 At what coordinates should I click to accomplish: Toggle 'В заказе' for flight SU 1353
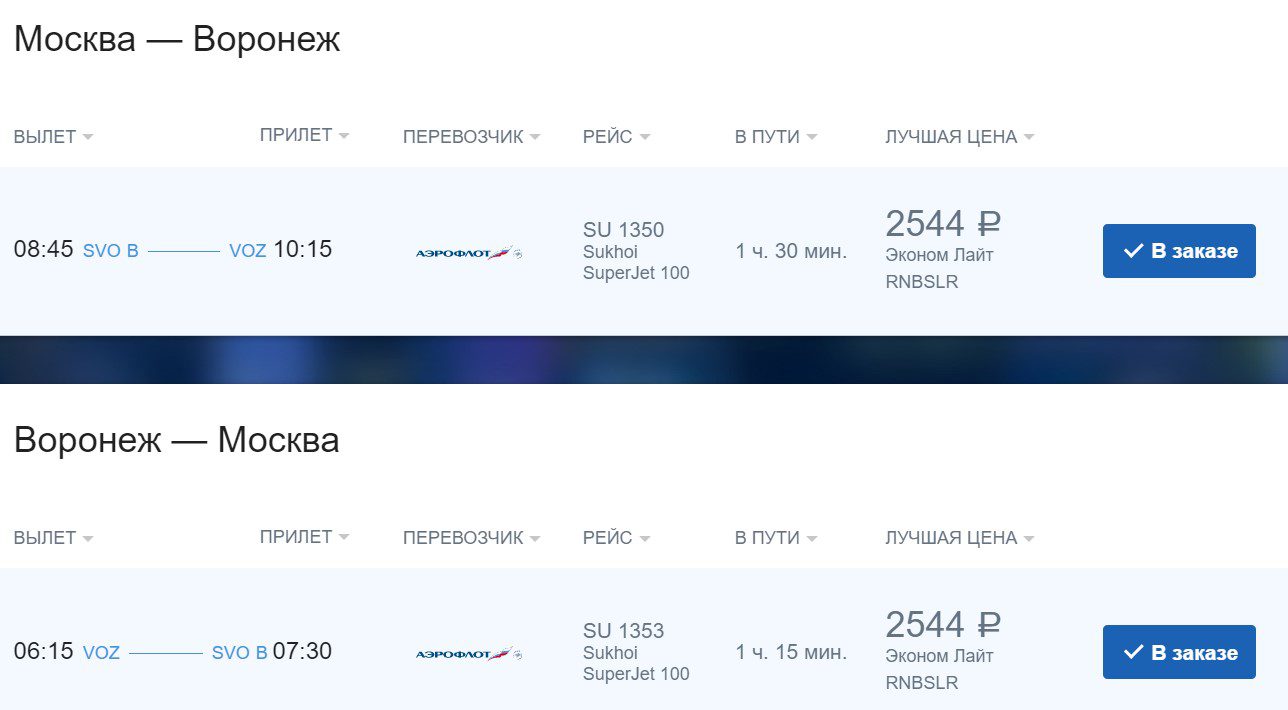(1179, 652)
